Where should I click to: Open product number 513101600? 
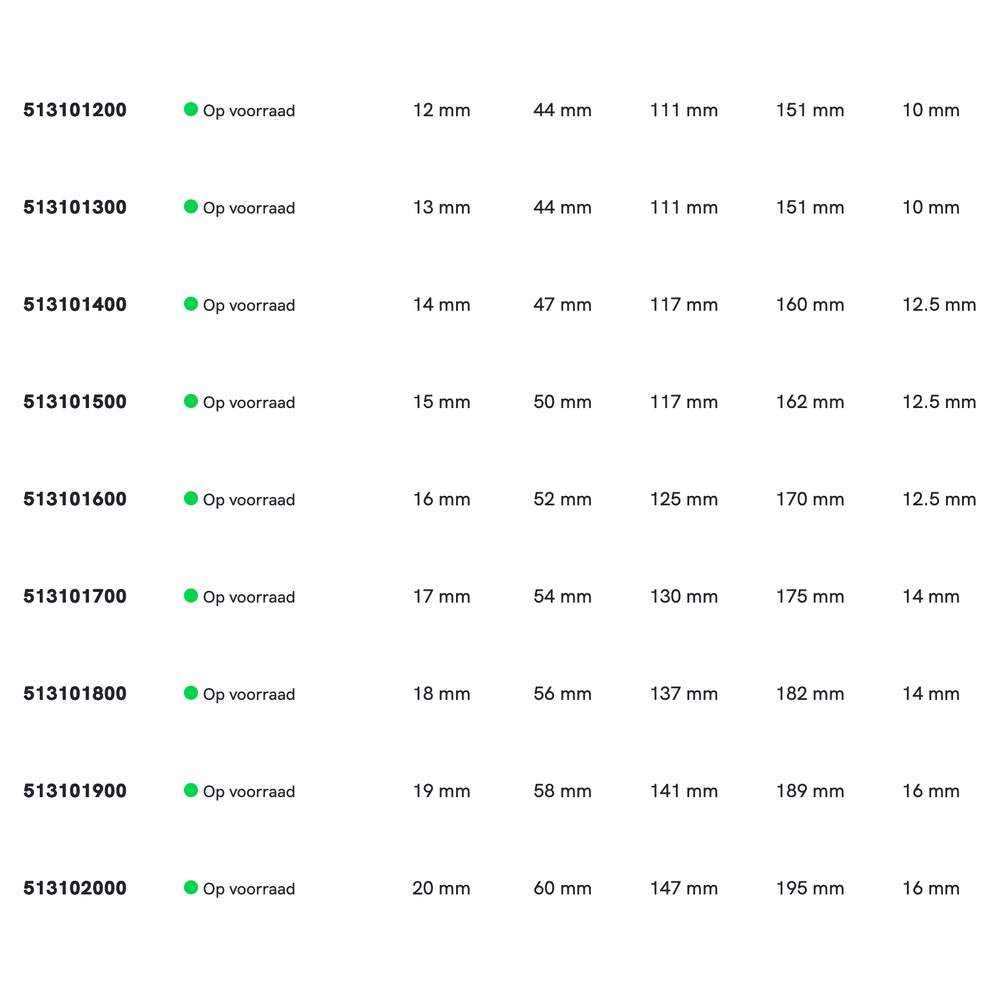(x=75, y=499)
